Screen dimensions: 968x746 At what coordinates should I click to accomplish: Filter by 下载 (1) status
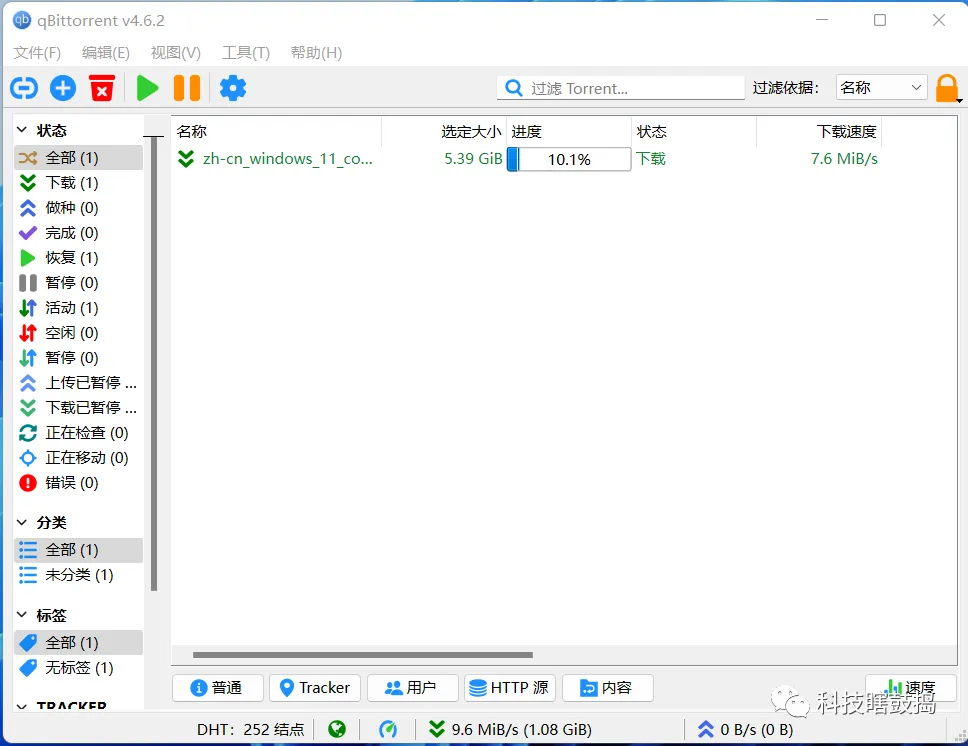click(78, 183)
